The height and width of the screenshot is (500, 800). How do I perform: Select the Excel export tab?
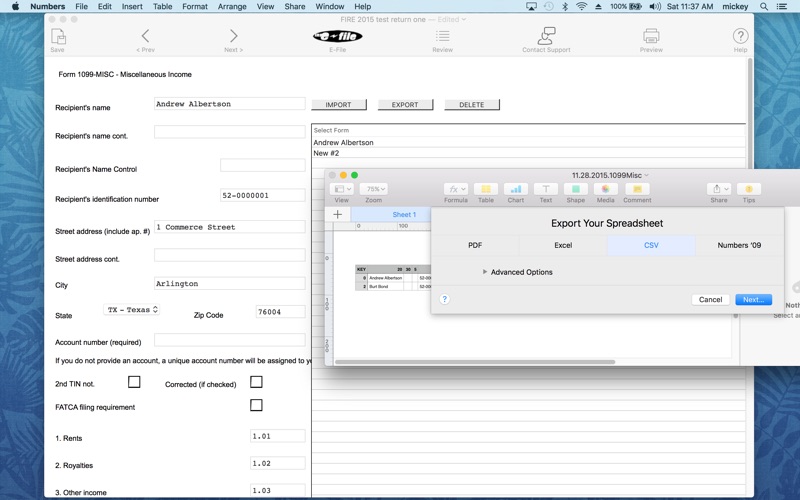click(563, 245)
